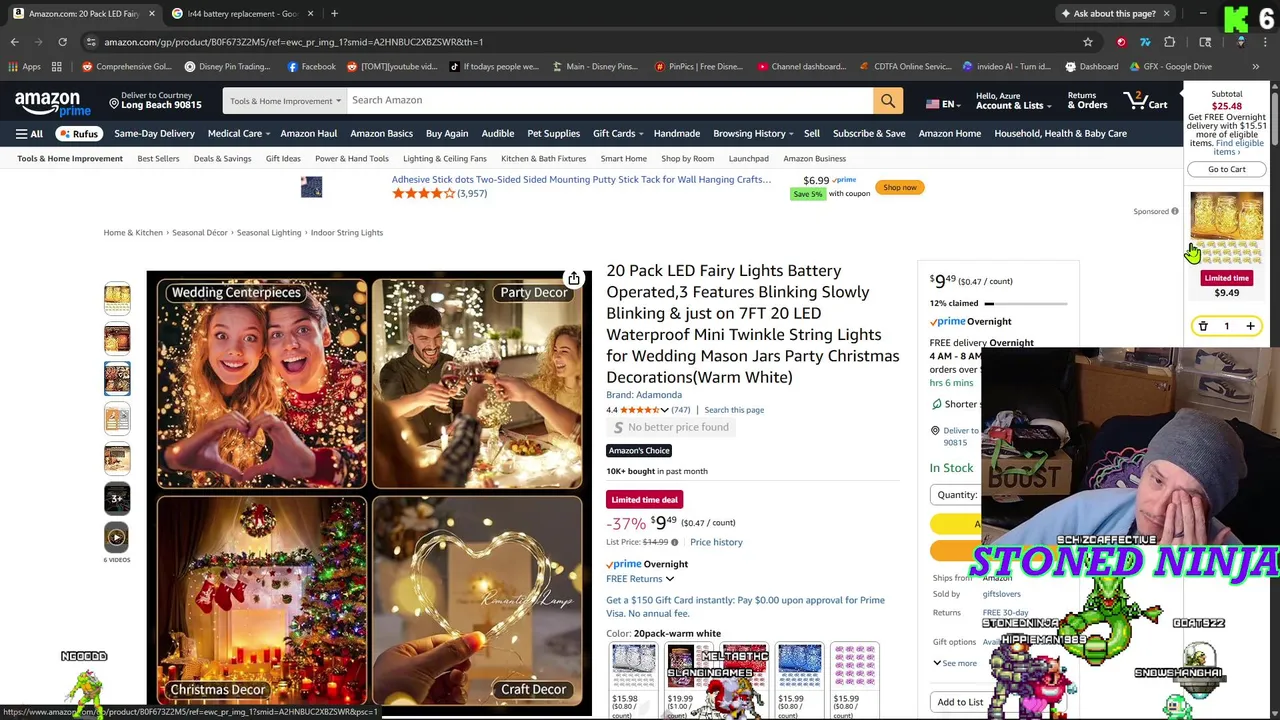
Task: Click the Add to List button
Action: [960, 702]
